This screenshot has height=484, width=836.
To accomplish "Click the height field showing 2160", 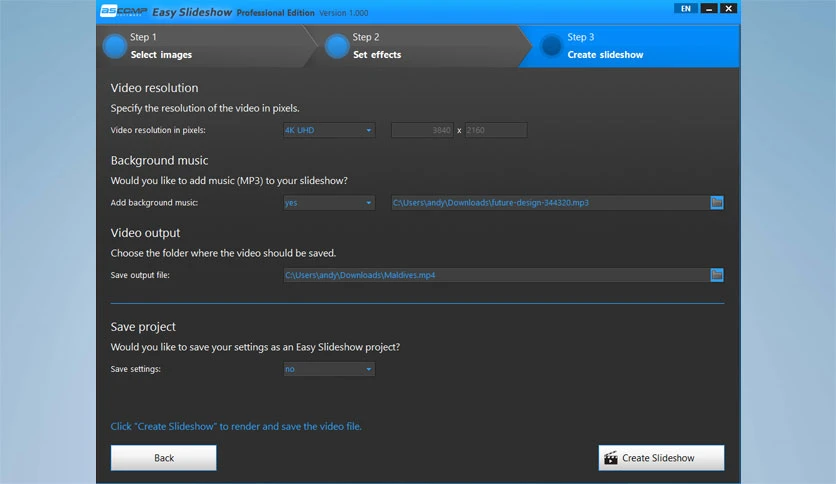I will click(496, 130).
